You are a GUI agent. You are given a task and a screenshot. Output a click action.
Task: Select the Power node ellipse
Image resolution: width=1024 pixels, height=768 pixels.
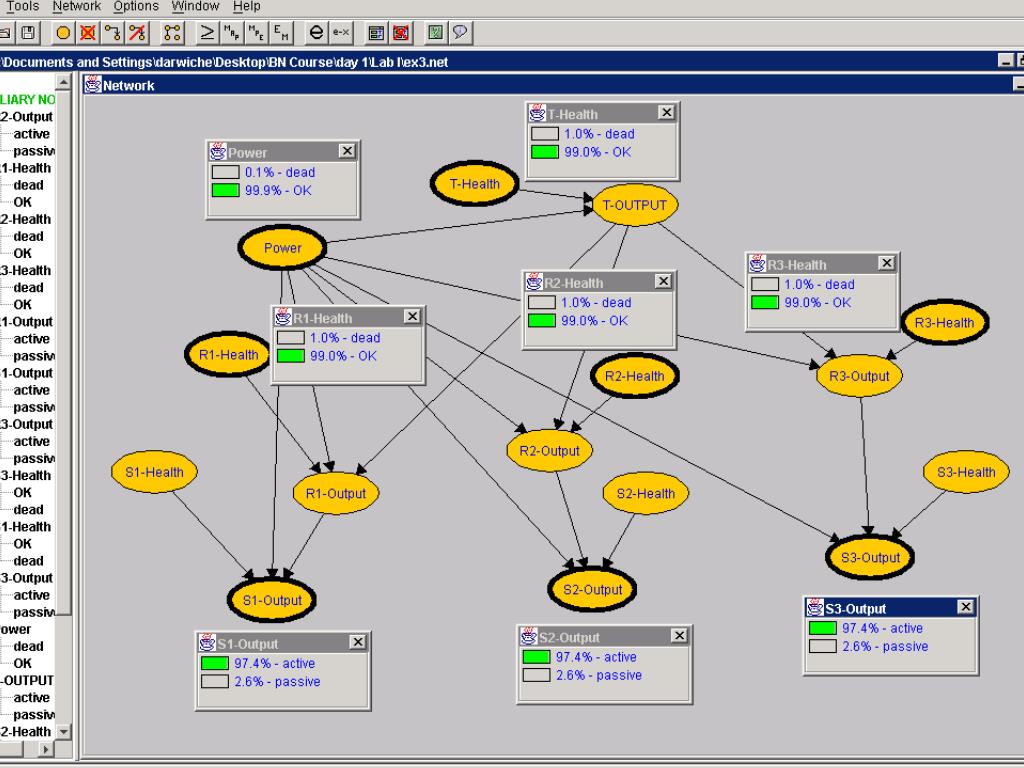pos(282,248)
